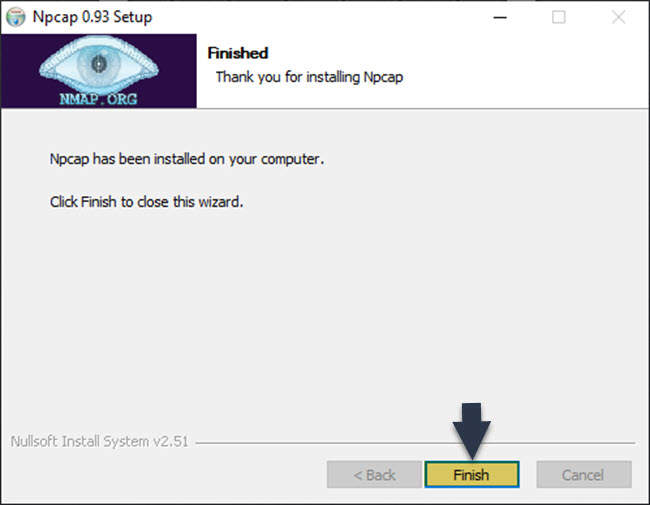Click the Npcap 0.93 Setup title text

(x=92, y=17)
